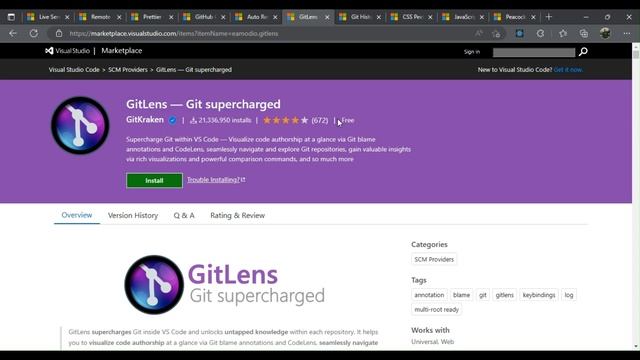Click the star rating icons
Image resolution: width=640 pixels, height=360 pixels.
tap(285, 120)
